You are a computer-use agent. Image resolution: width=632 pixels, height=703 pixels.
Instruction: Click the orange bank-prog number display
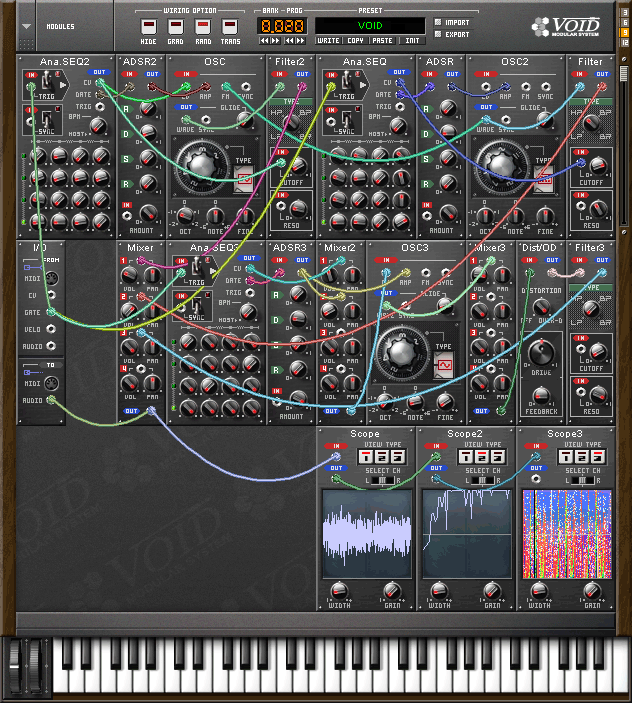pos(282,26)
